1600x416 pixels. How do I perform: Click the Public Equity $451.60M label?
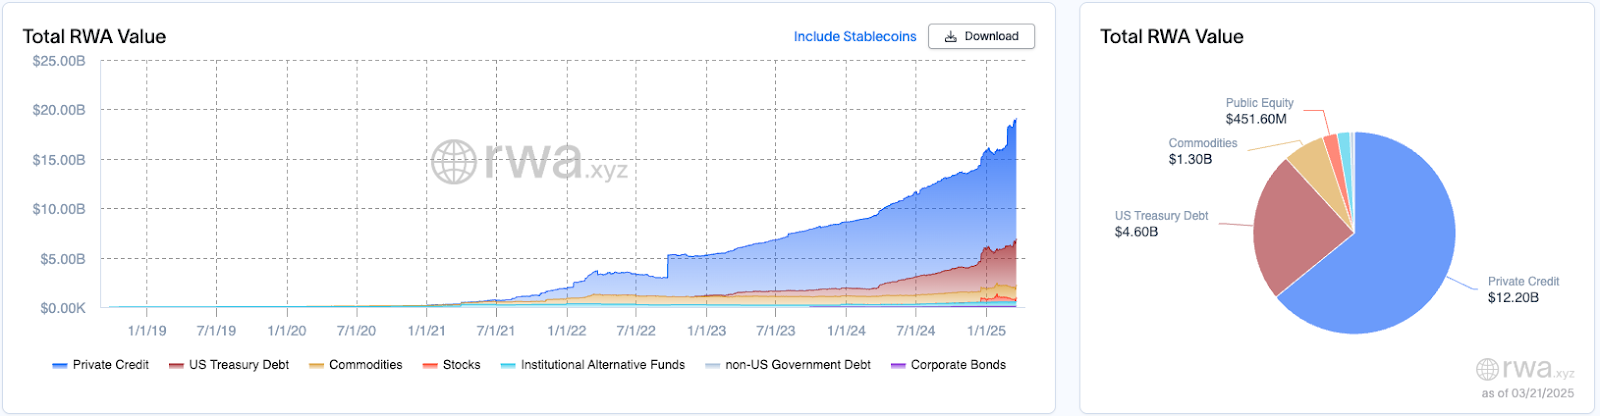[1259, 111]
